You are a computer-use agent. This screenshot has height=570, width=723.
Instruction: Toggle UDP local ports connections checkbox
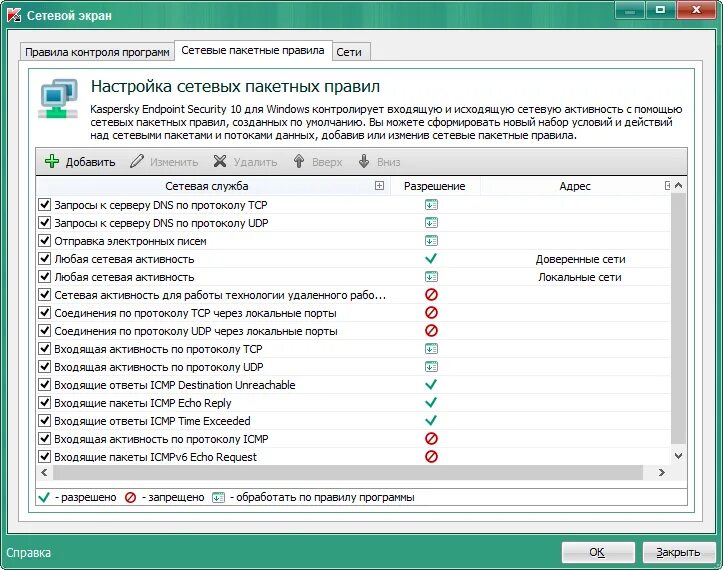[44, 330]
